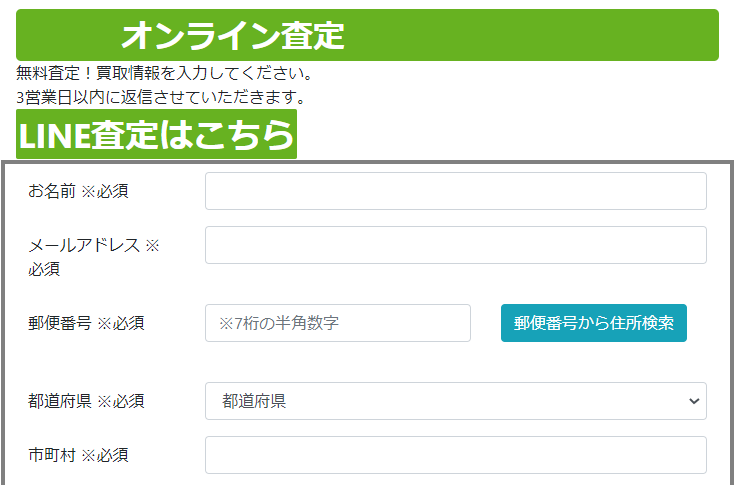Click the 郵便番号 label text
This screenshot has width=741, height=485.
pos(60,323)
